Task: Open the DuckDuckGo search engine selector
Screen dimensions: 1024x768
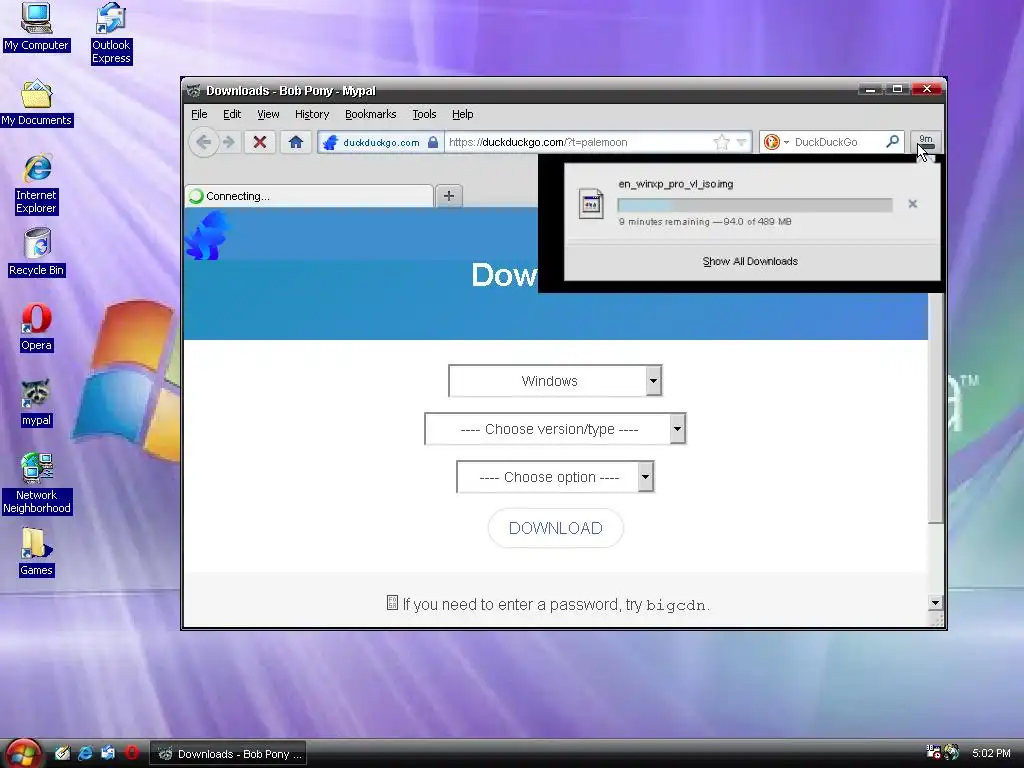Action: pos(776,142)
